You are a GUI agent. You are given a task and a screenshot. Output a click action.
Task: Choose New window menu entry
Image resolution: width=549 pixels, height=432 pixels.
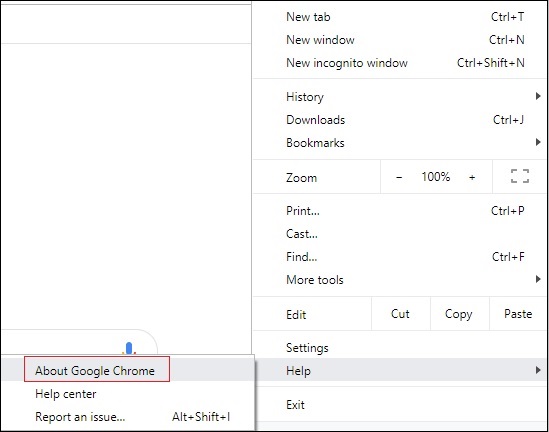[x=399, y=40]
